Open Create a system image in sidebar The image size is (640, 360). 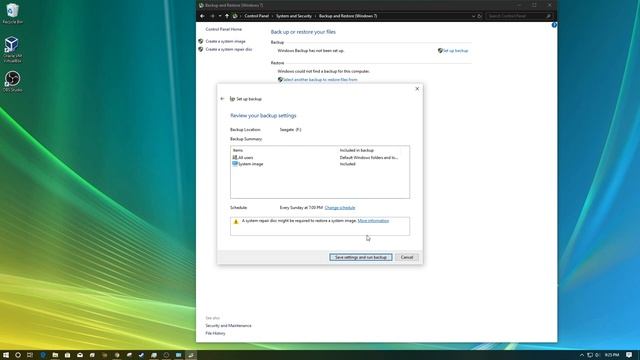click(x=225, y=41)
